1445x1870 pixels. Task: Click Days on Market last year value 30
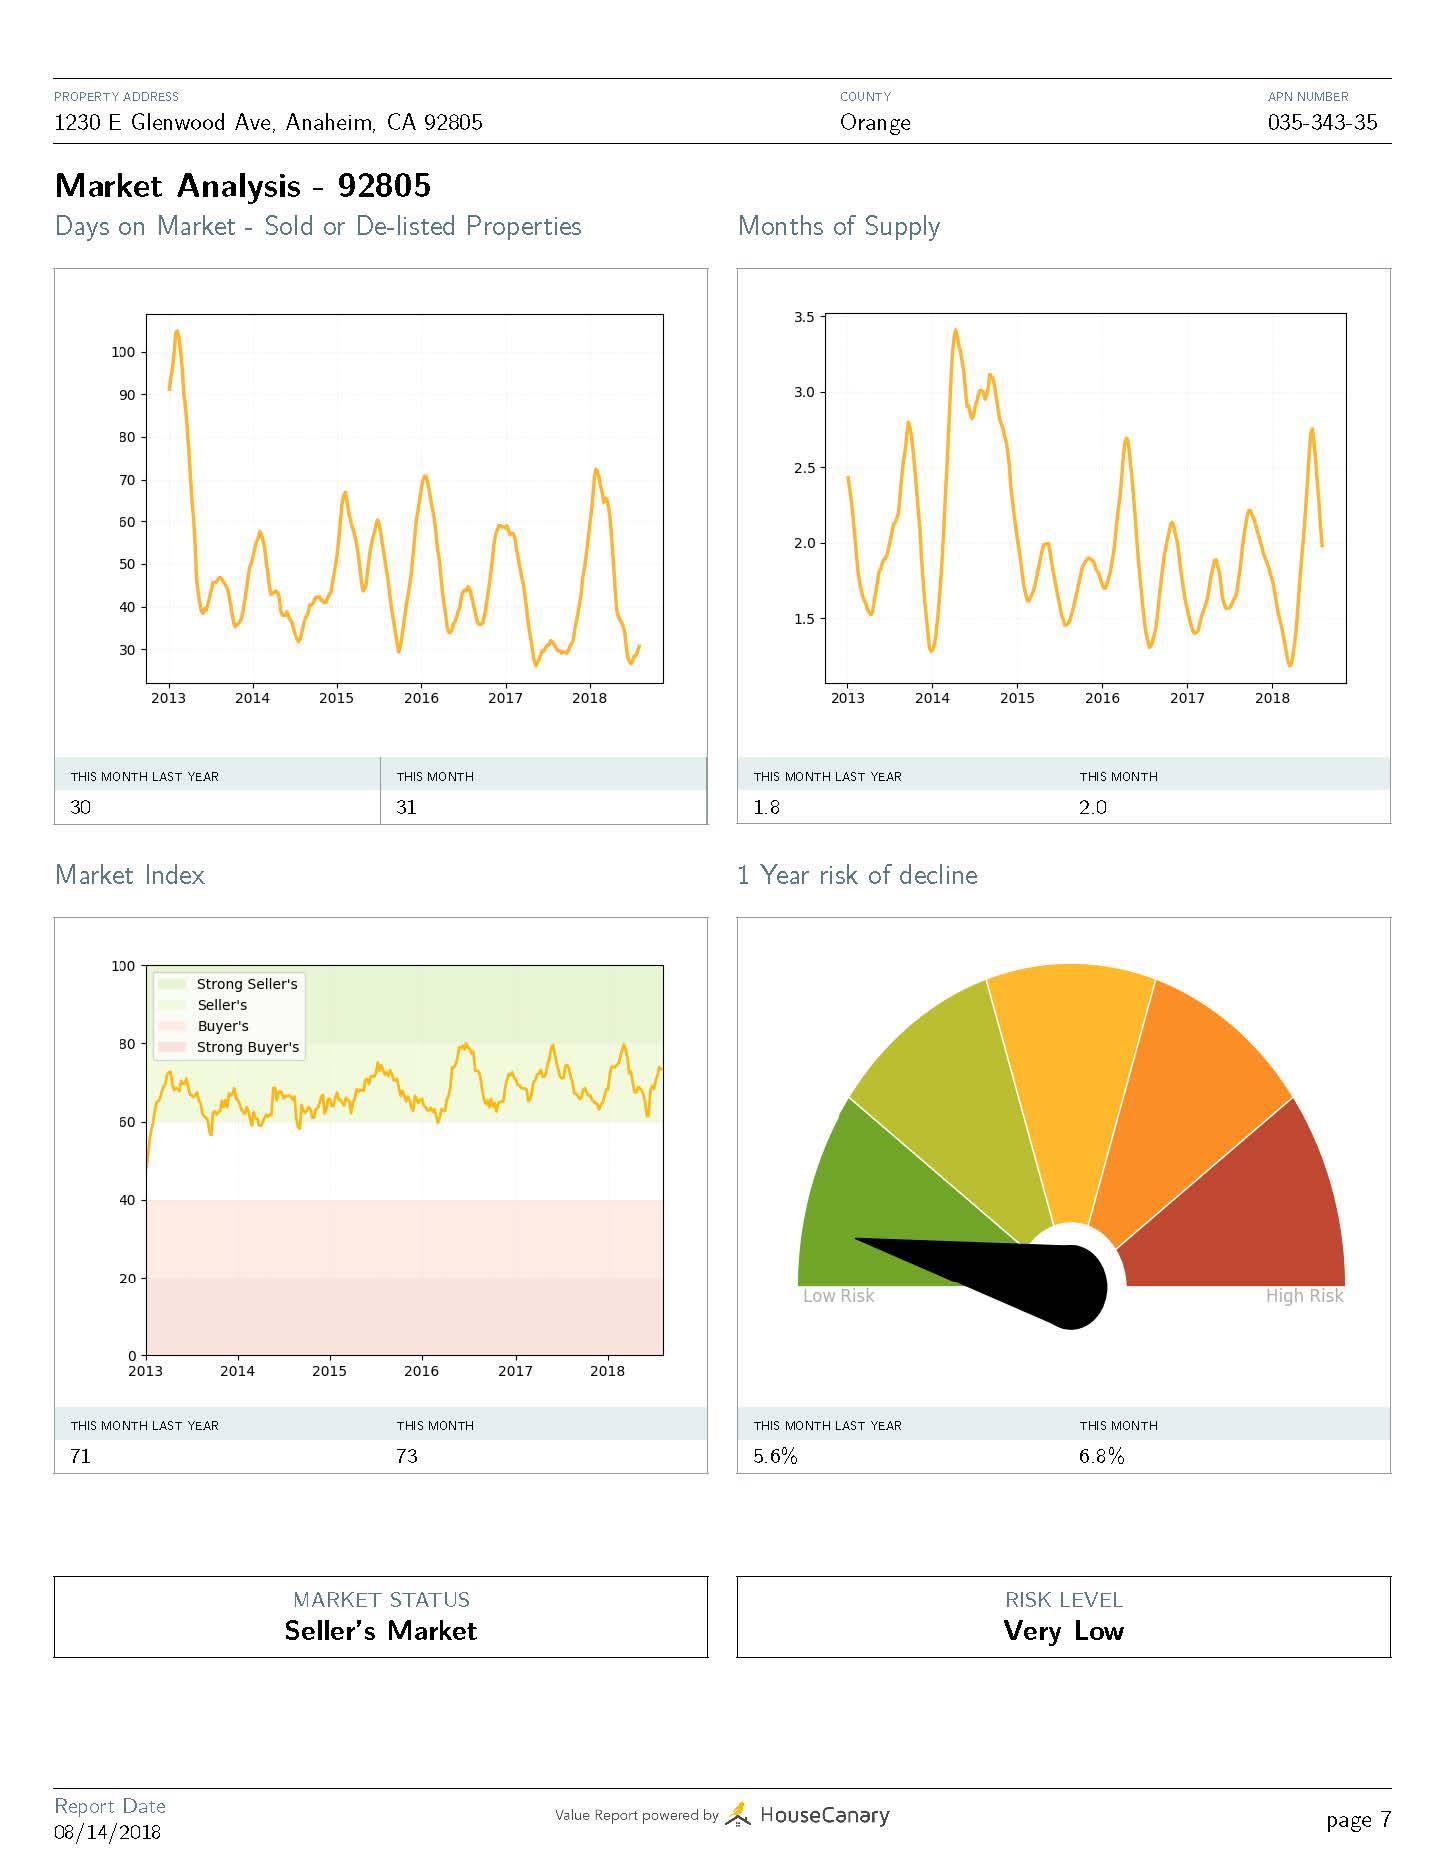pyautogui.click(x=80, y=807)
